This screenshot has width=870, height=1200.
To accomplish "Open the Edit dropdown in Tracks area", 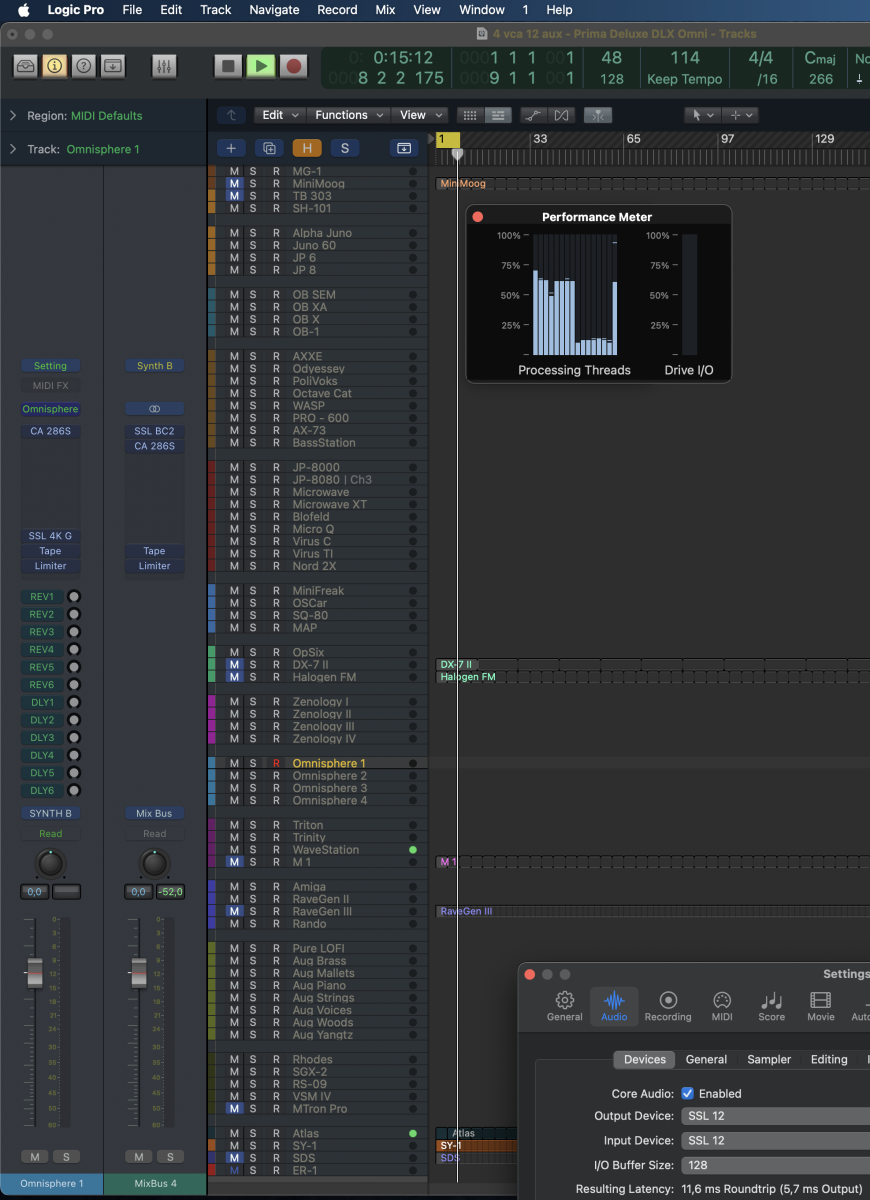I will pyautogui.click(x=279, y=115).
